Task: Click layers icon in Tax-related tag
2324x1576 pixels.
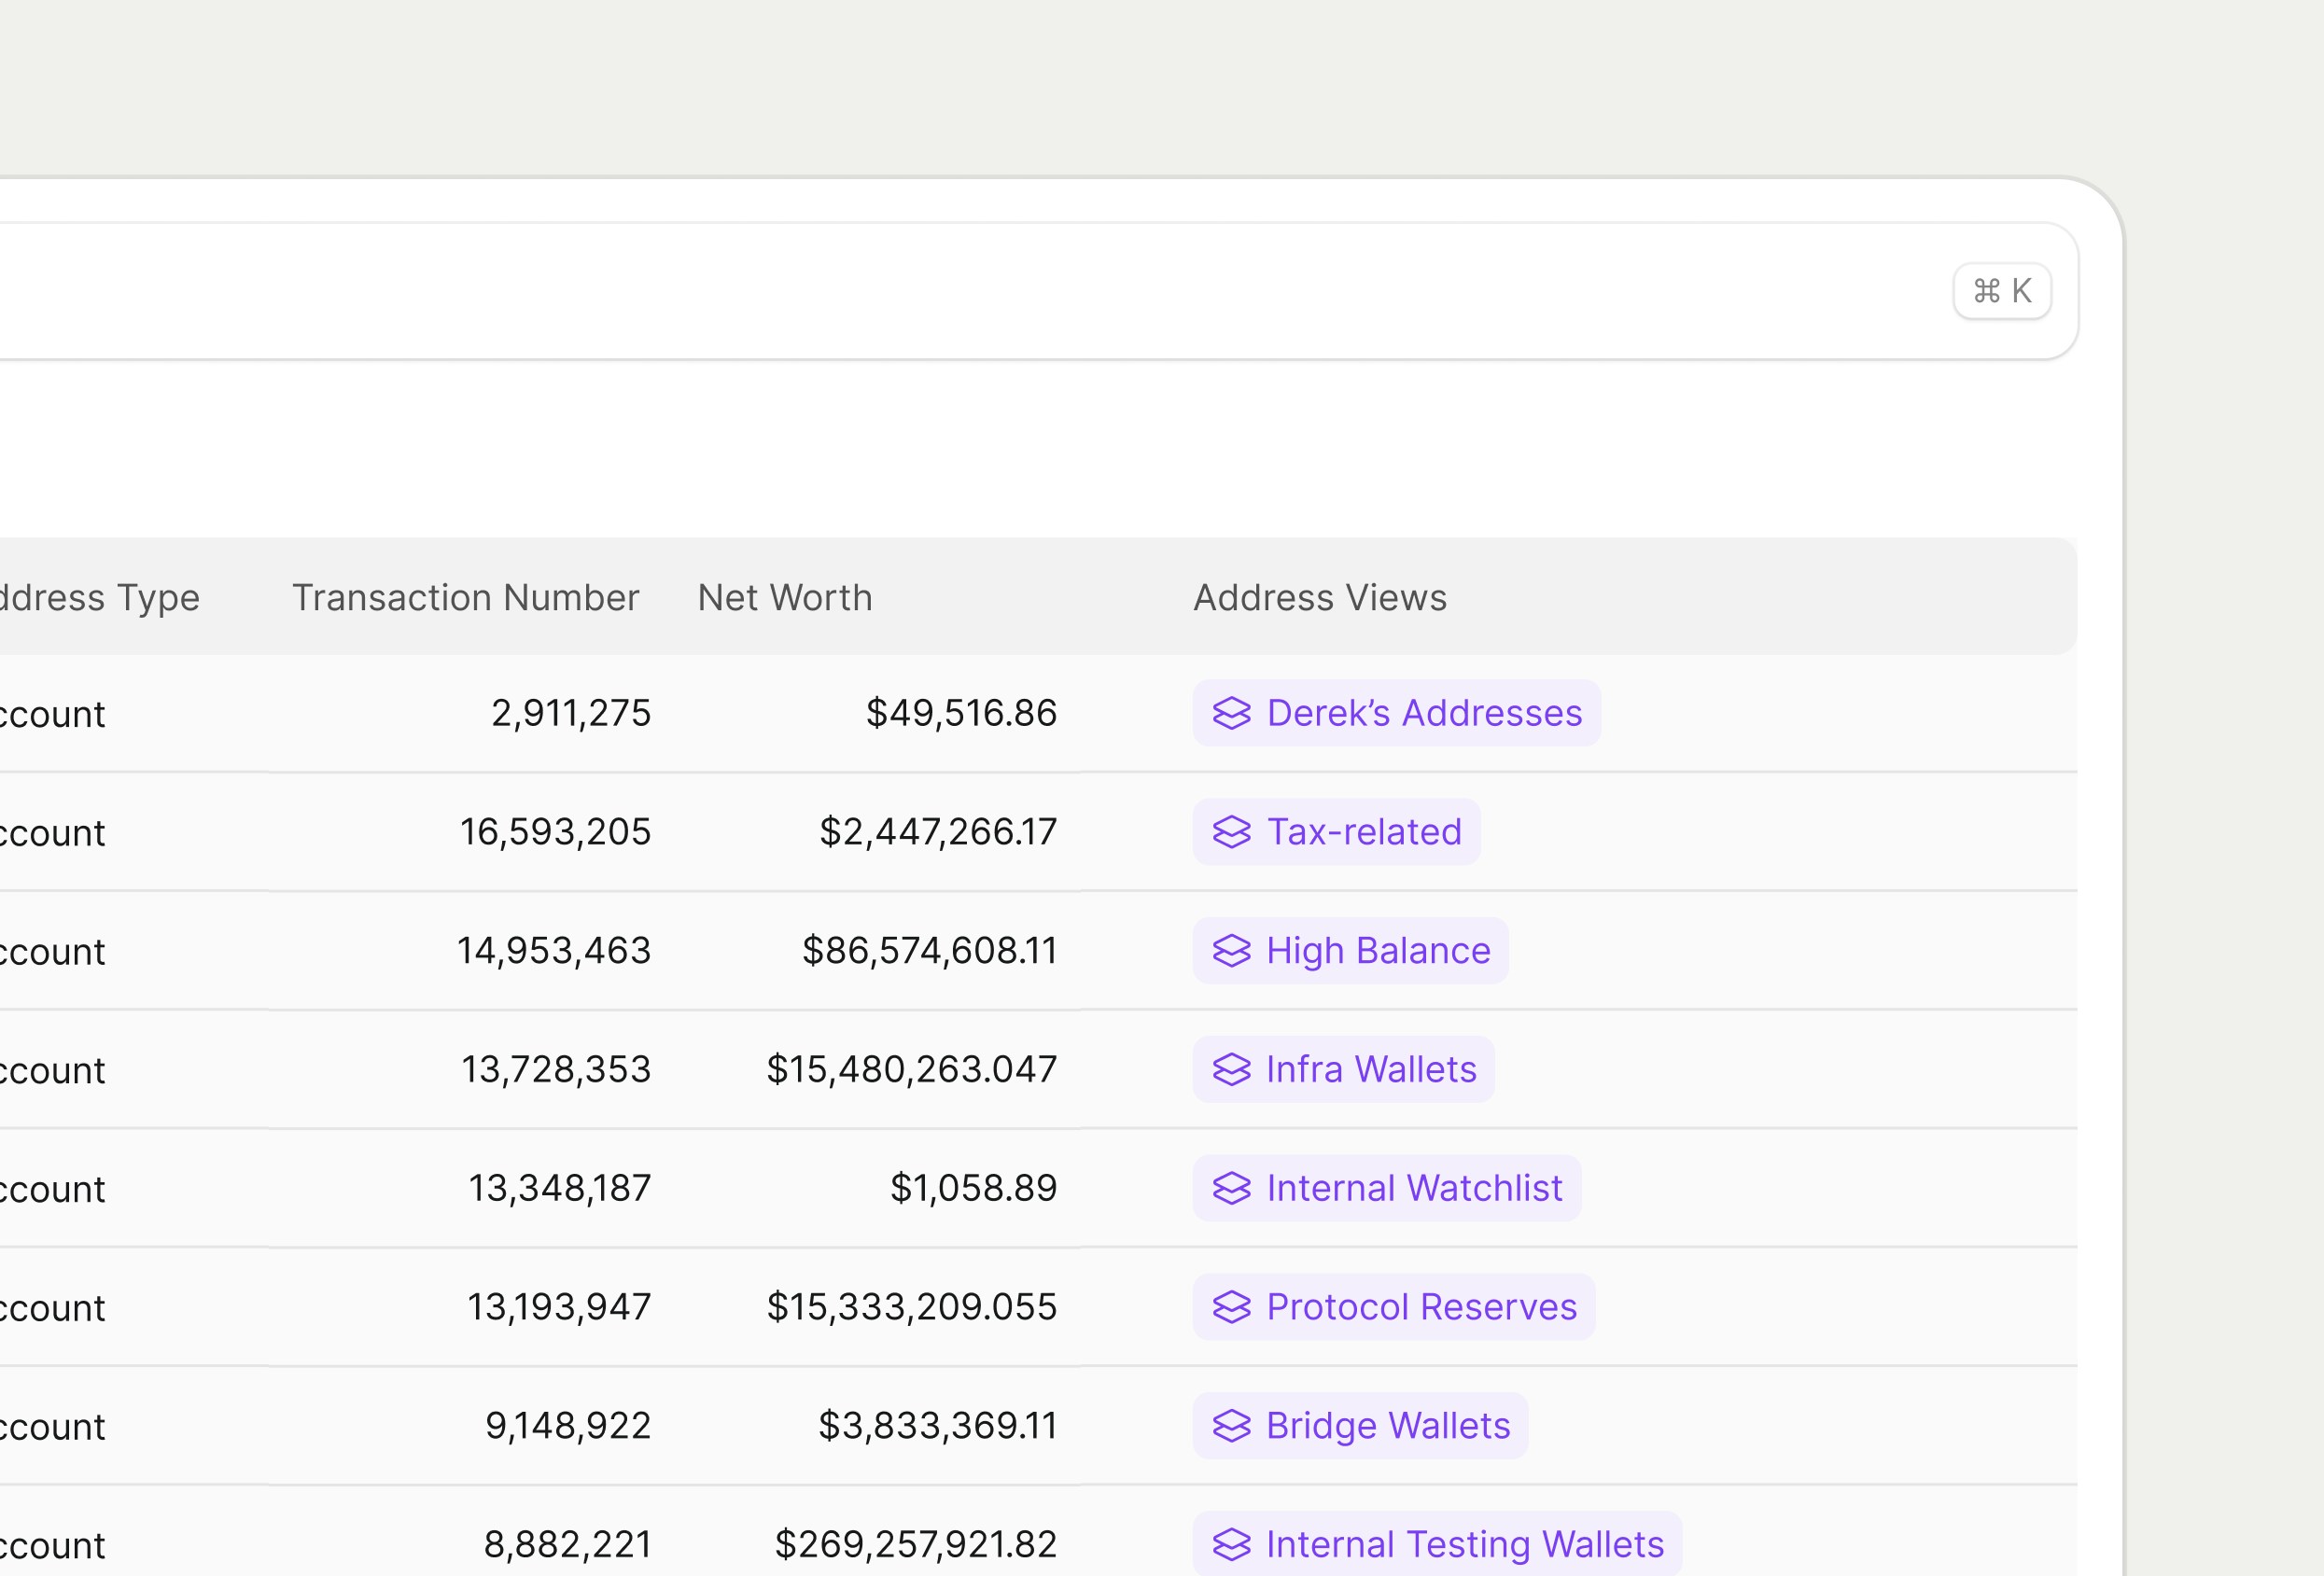Action: [x=1231, y=832]
